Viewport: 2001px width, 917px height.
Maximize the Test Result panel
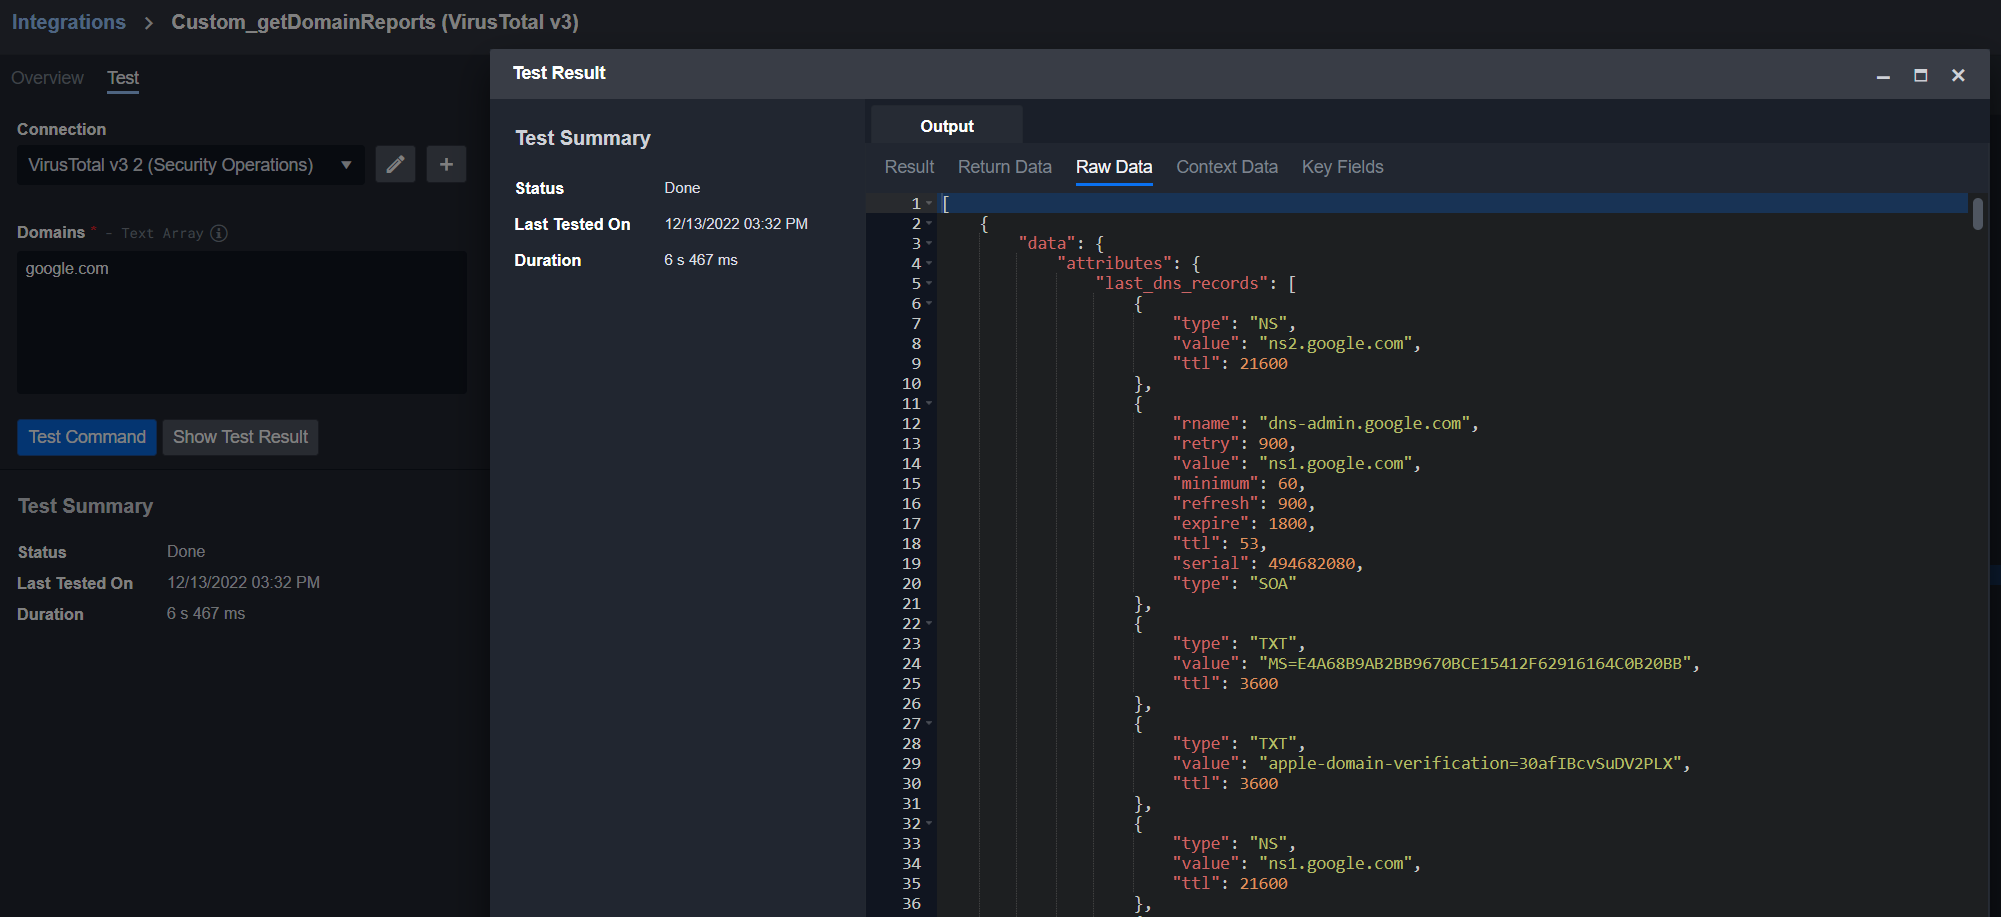pos(1920,76)
